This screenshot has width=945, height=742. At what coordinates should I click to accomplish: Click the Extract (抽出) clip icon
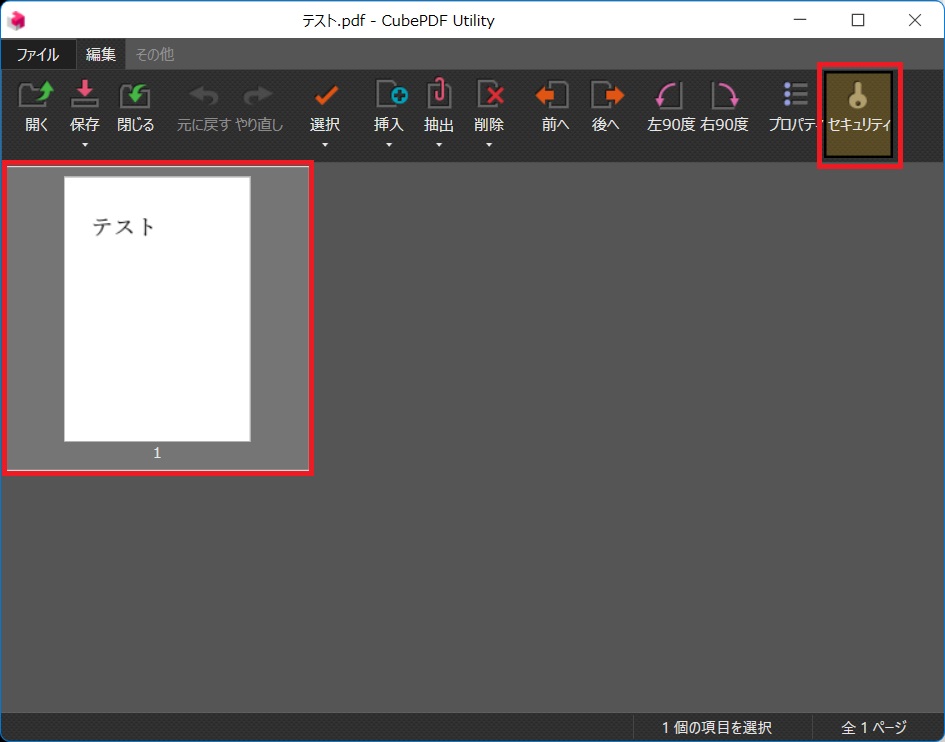[439, 93]
